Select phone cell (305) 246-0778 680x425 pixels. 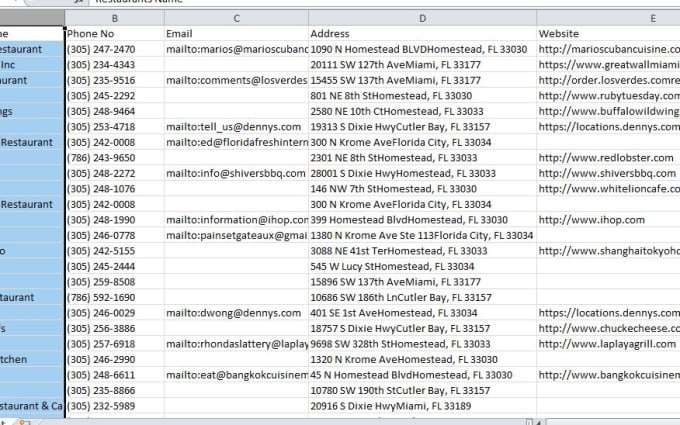[114, 235]
